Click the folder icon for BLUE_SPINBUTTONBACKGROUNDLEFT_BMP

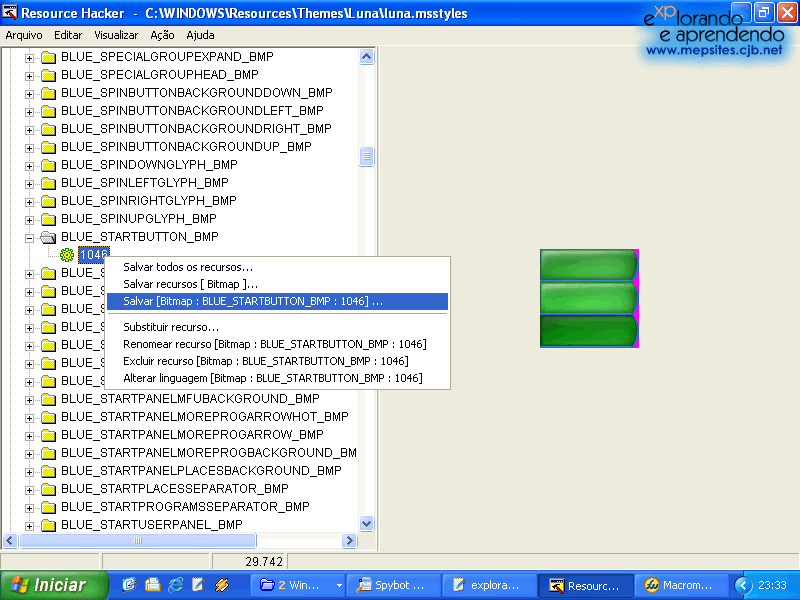click(x=48, y=111)
